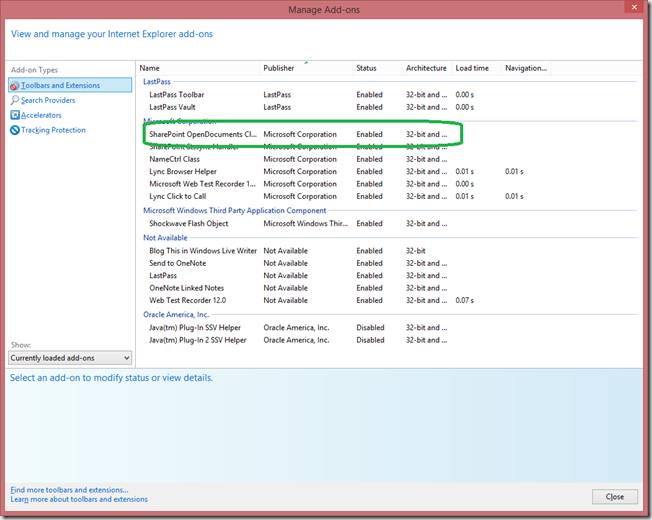
Task: Click load time of Microsoft Web Test Recorder
Action: tap(464, 184)
